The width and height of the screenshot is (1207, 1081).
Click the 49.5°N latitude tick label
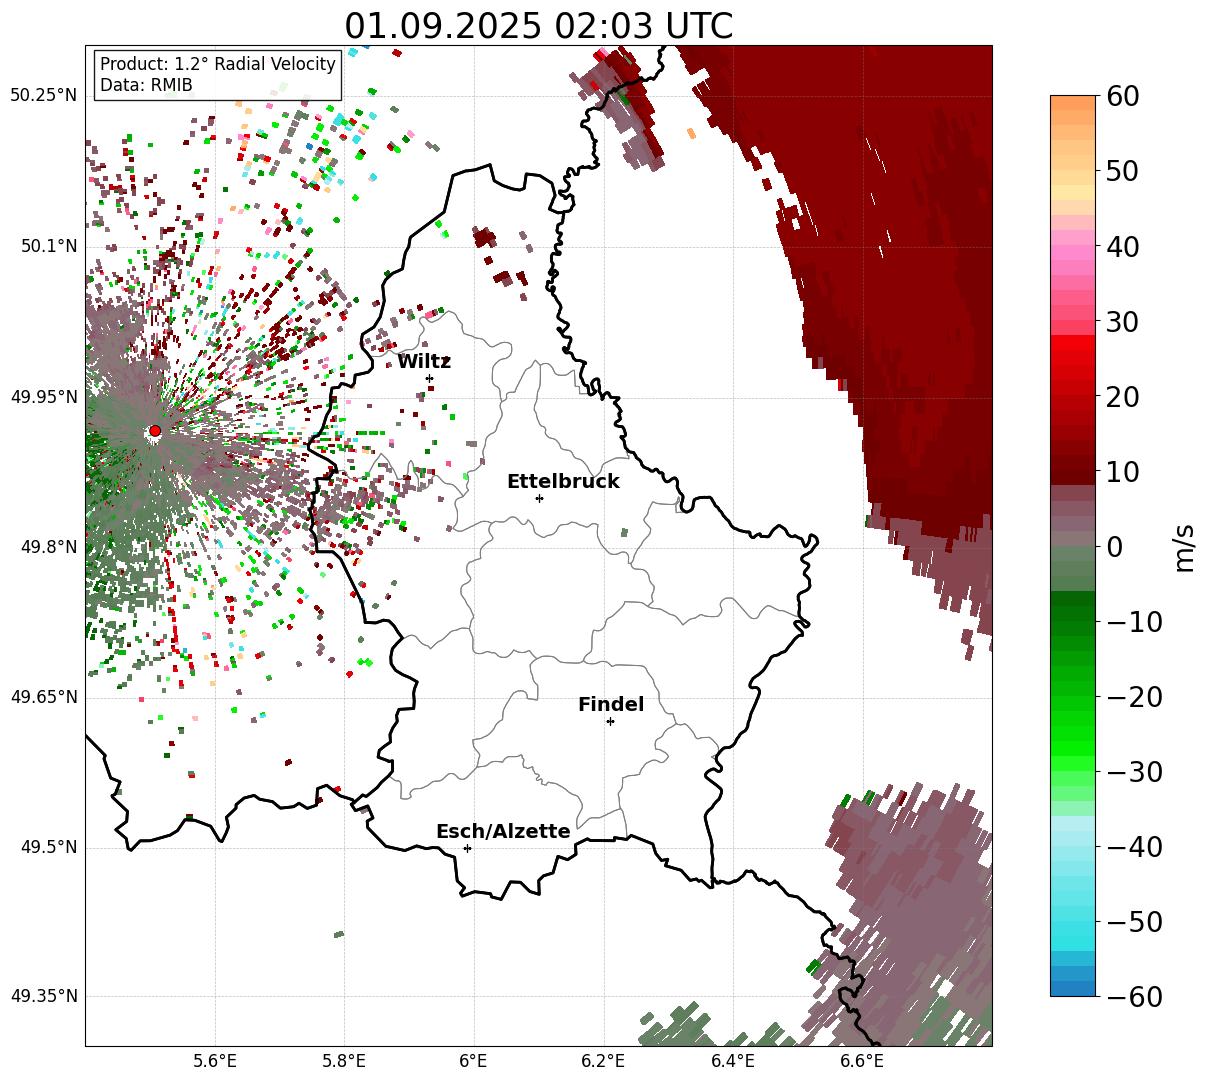49,847
